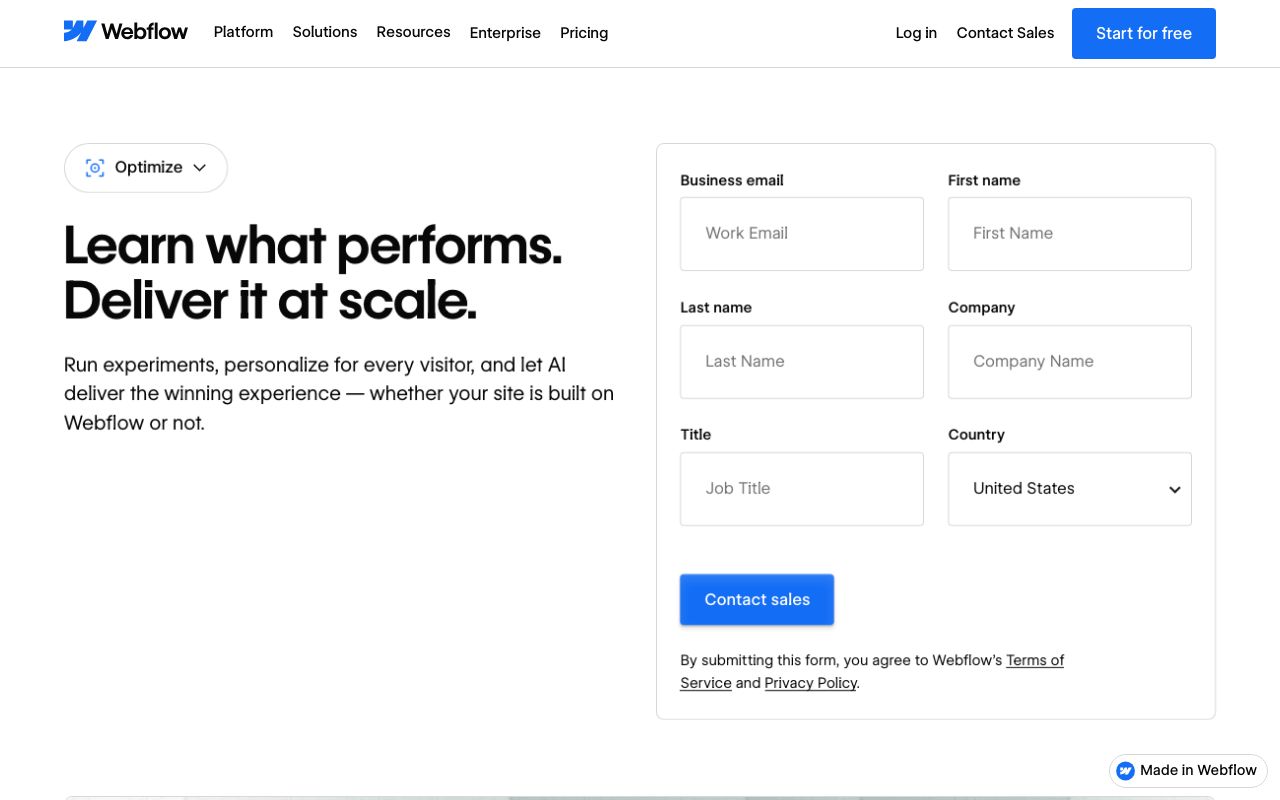The width and height of the screenshot is (1280, 800).
Task: Focus the Job Title input field
Action: click(802, 489)
